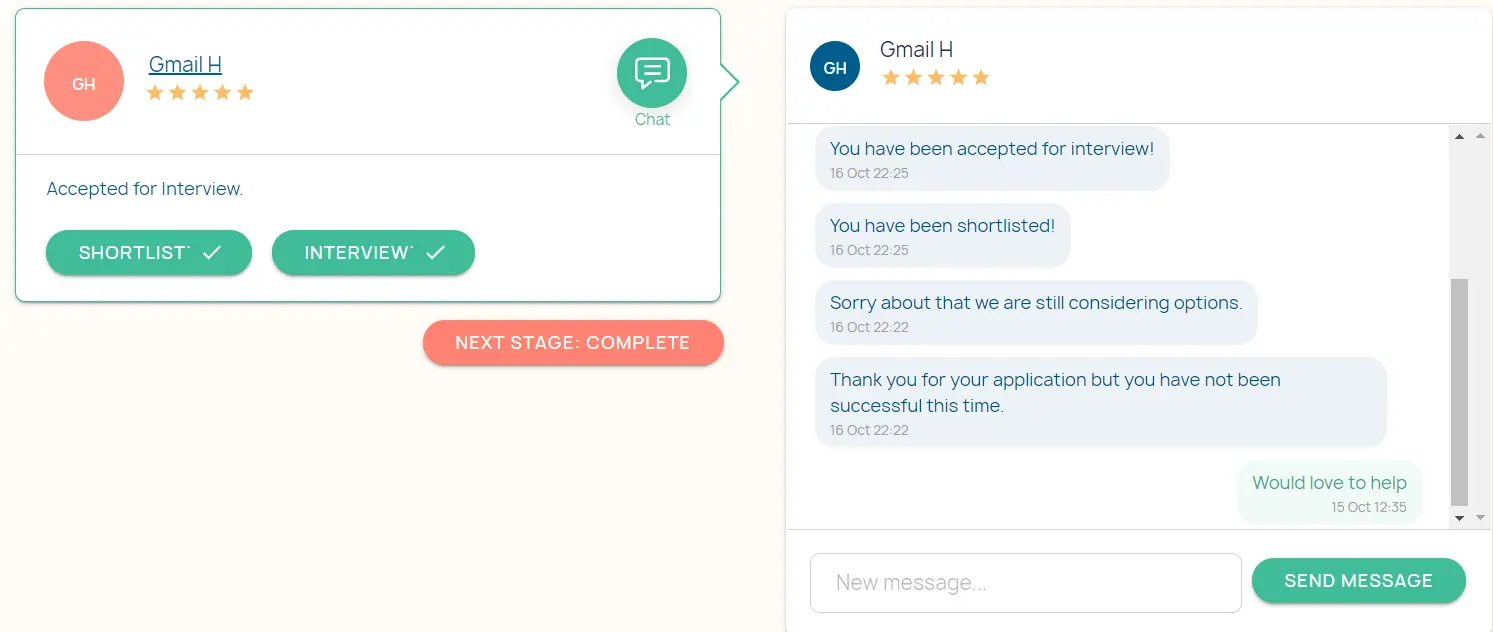Click the 'still considering options' message bubble
Image resolution: width=1493 pixels, height=632 pixels.
(1036, 312)
